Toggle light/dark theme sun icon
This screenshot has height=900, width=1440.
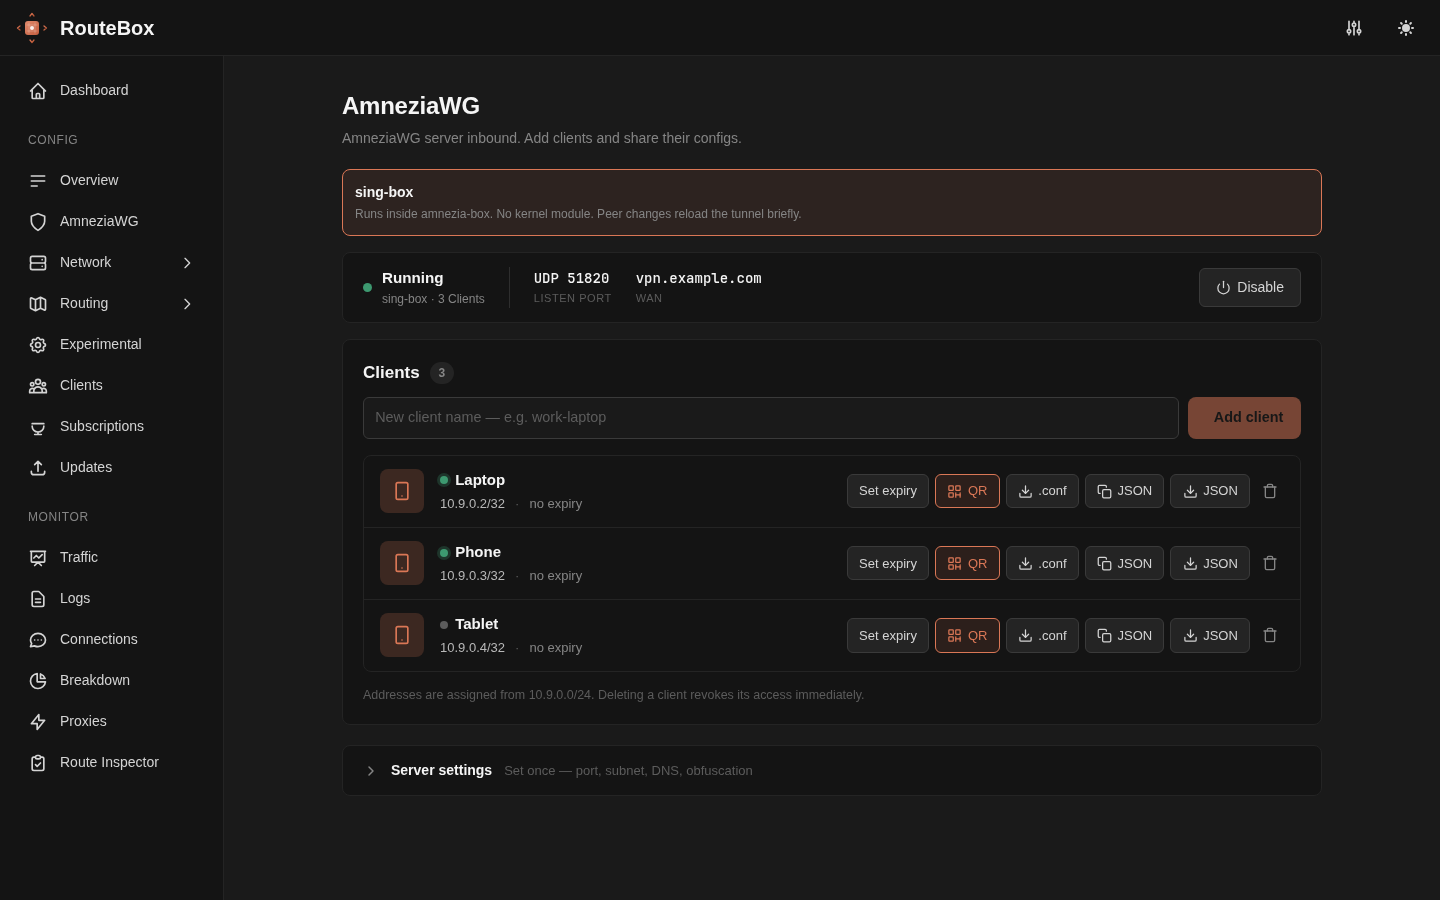(1406, 28)
